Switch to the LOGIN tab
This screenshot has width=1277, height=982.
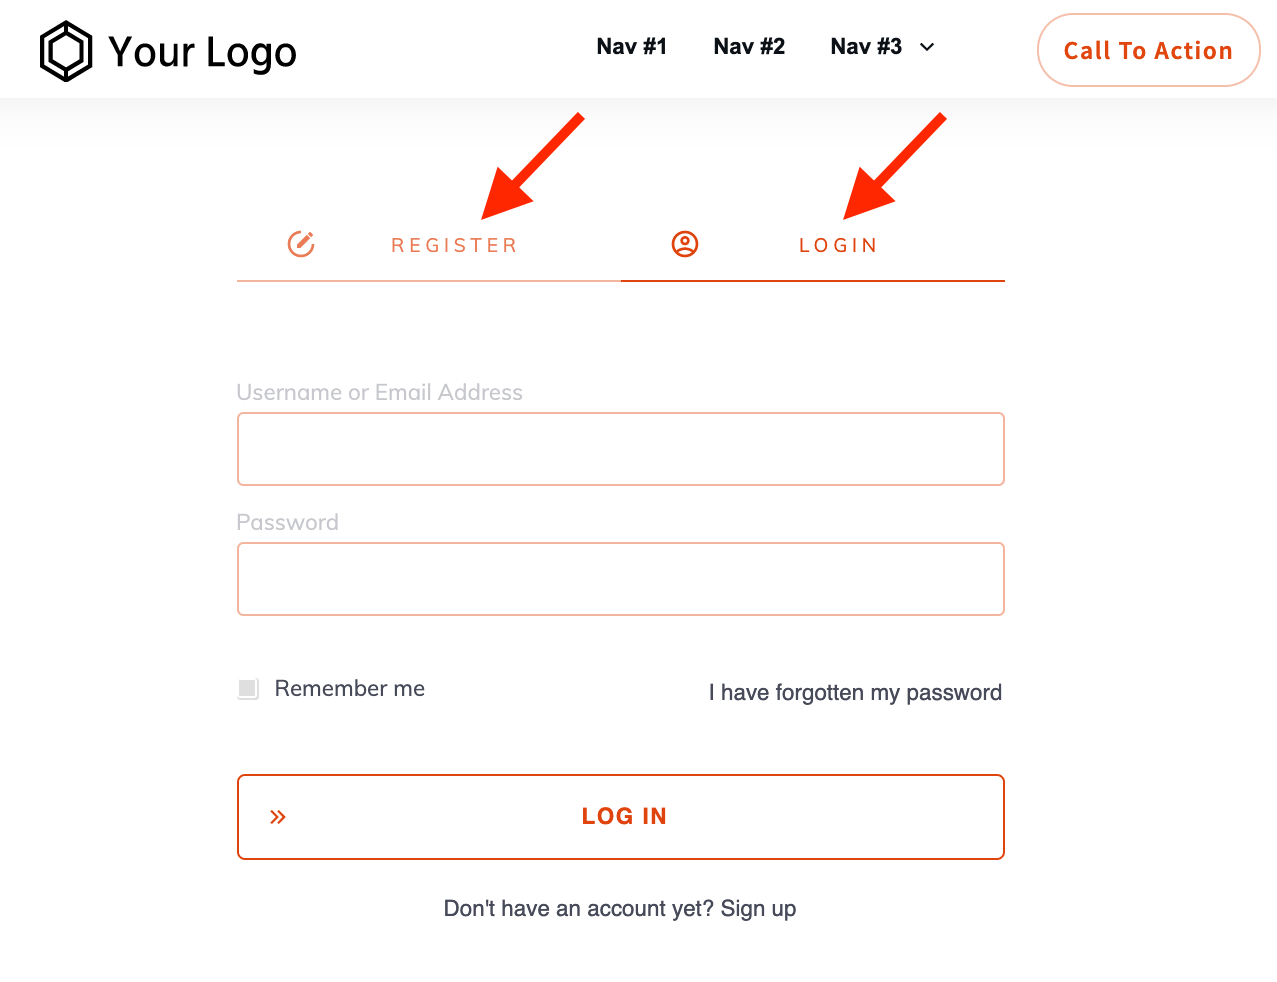[838, 244]
